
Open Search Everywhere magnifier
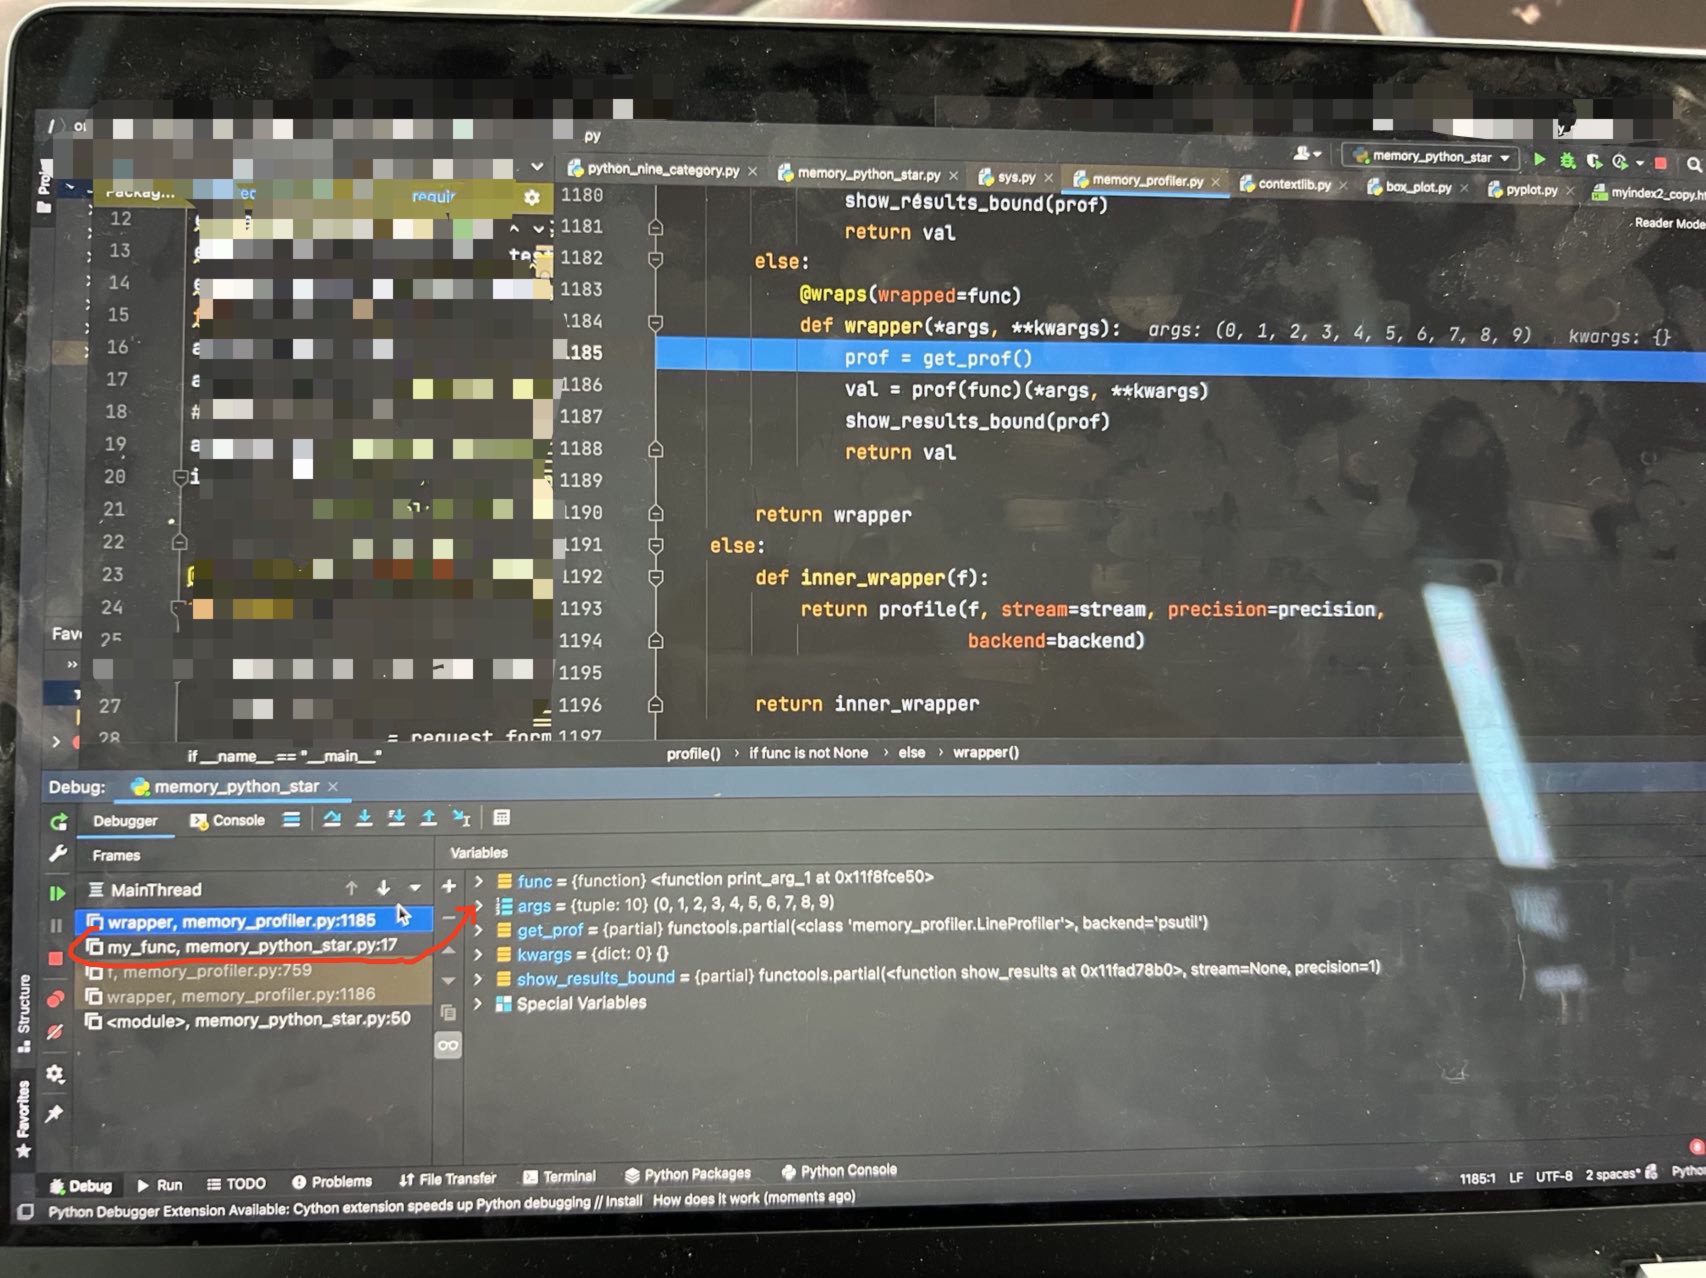pyautogui.click(x=1693, y=165)
